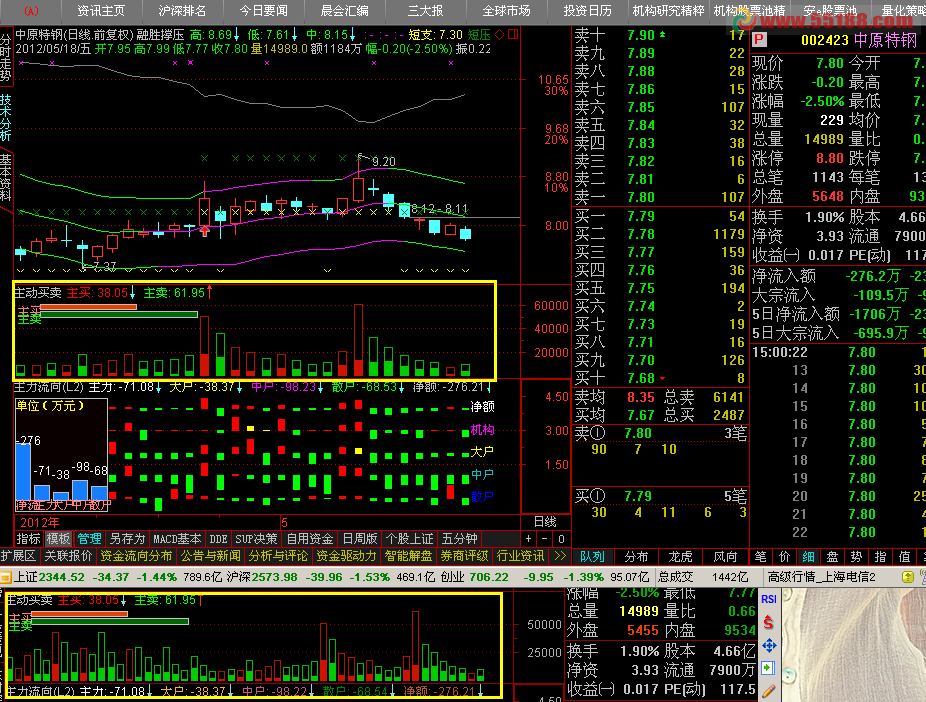Image resolution: width=926 pixels, height=702 pixels.
Task: Switch to the 分时走势 side tab
Action: 6,57
